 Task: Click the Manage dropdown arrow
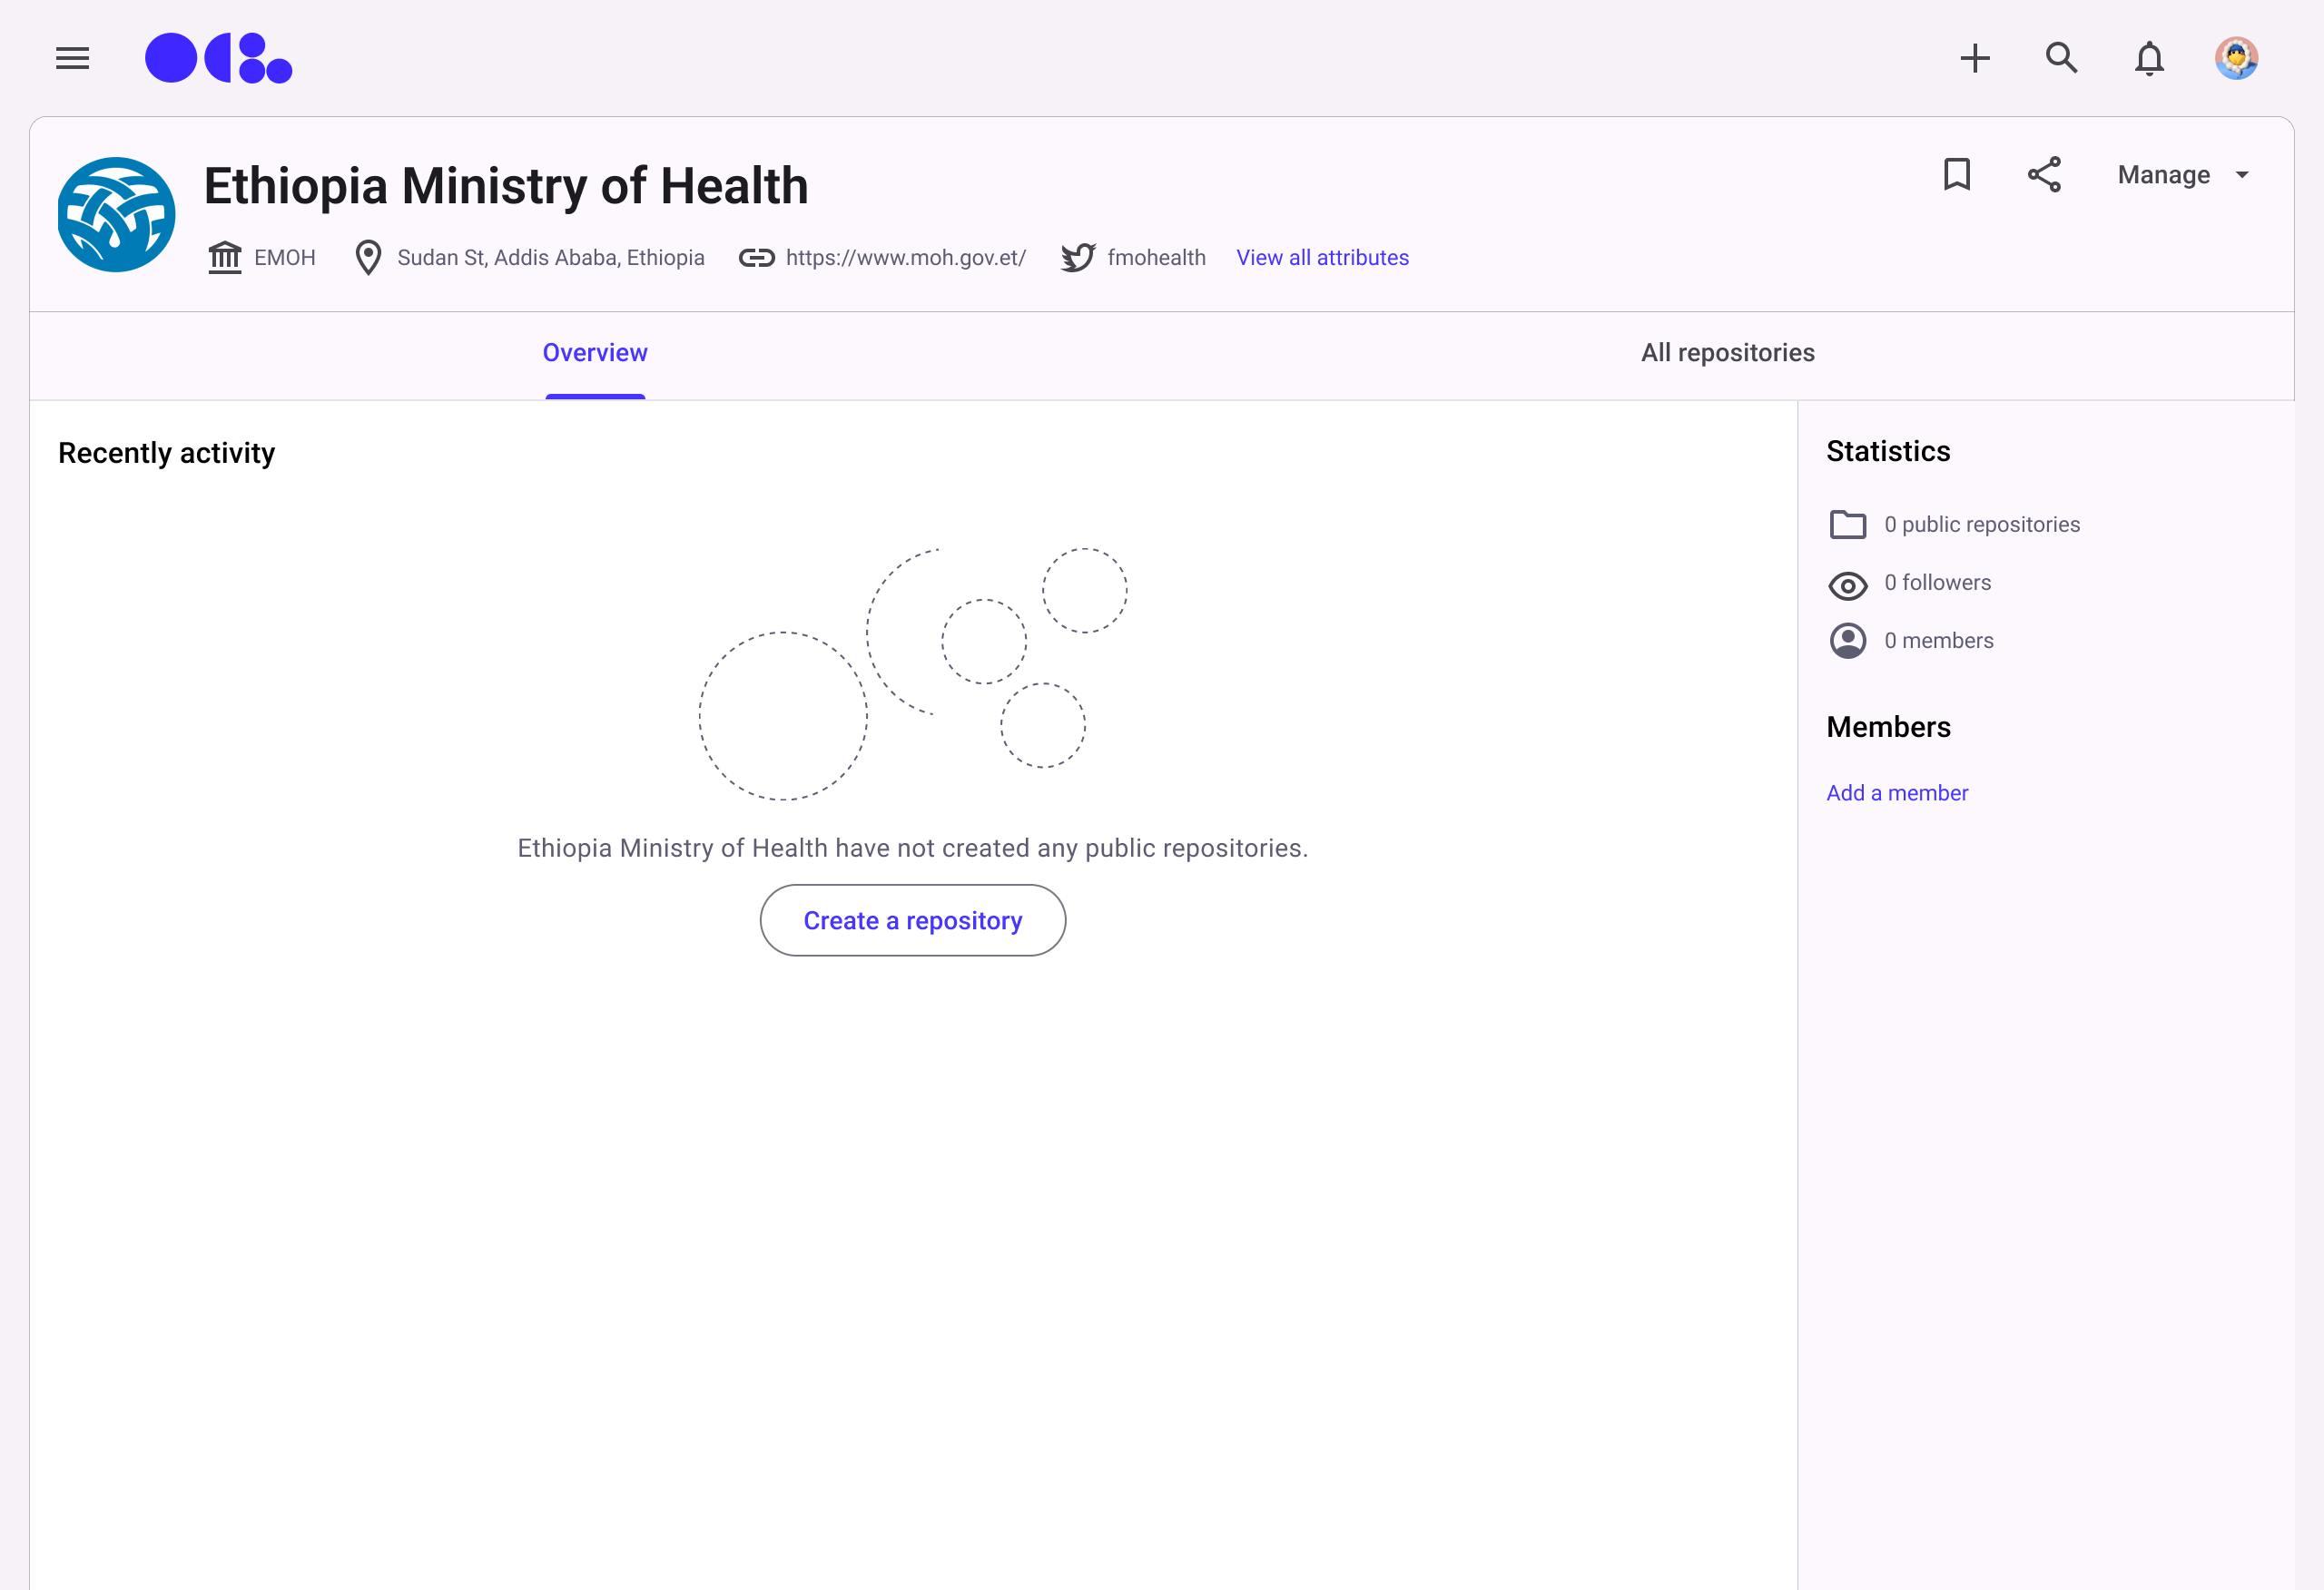2243,174
